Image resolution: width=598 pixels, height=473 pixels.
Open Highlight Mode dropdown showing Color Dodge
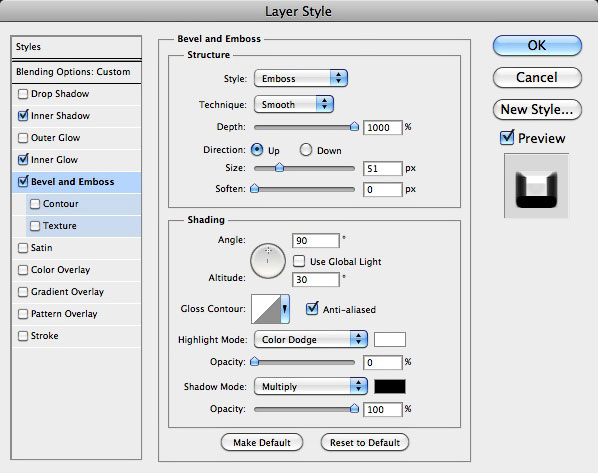click(311, 339)
